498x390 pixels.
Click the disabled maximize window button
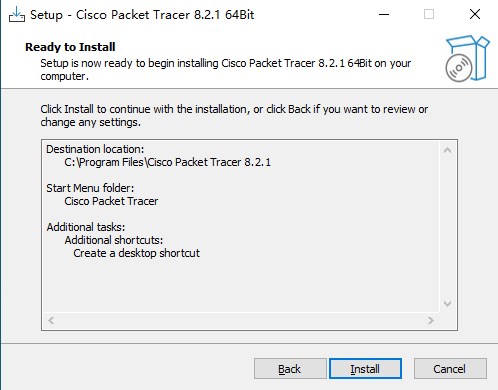[429, 14]
